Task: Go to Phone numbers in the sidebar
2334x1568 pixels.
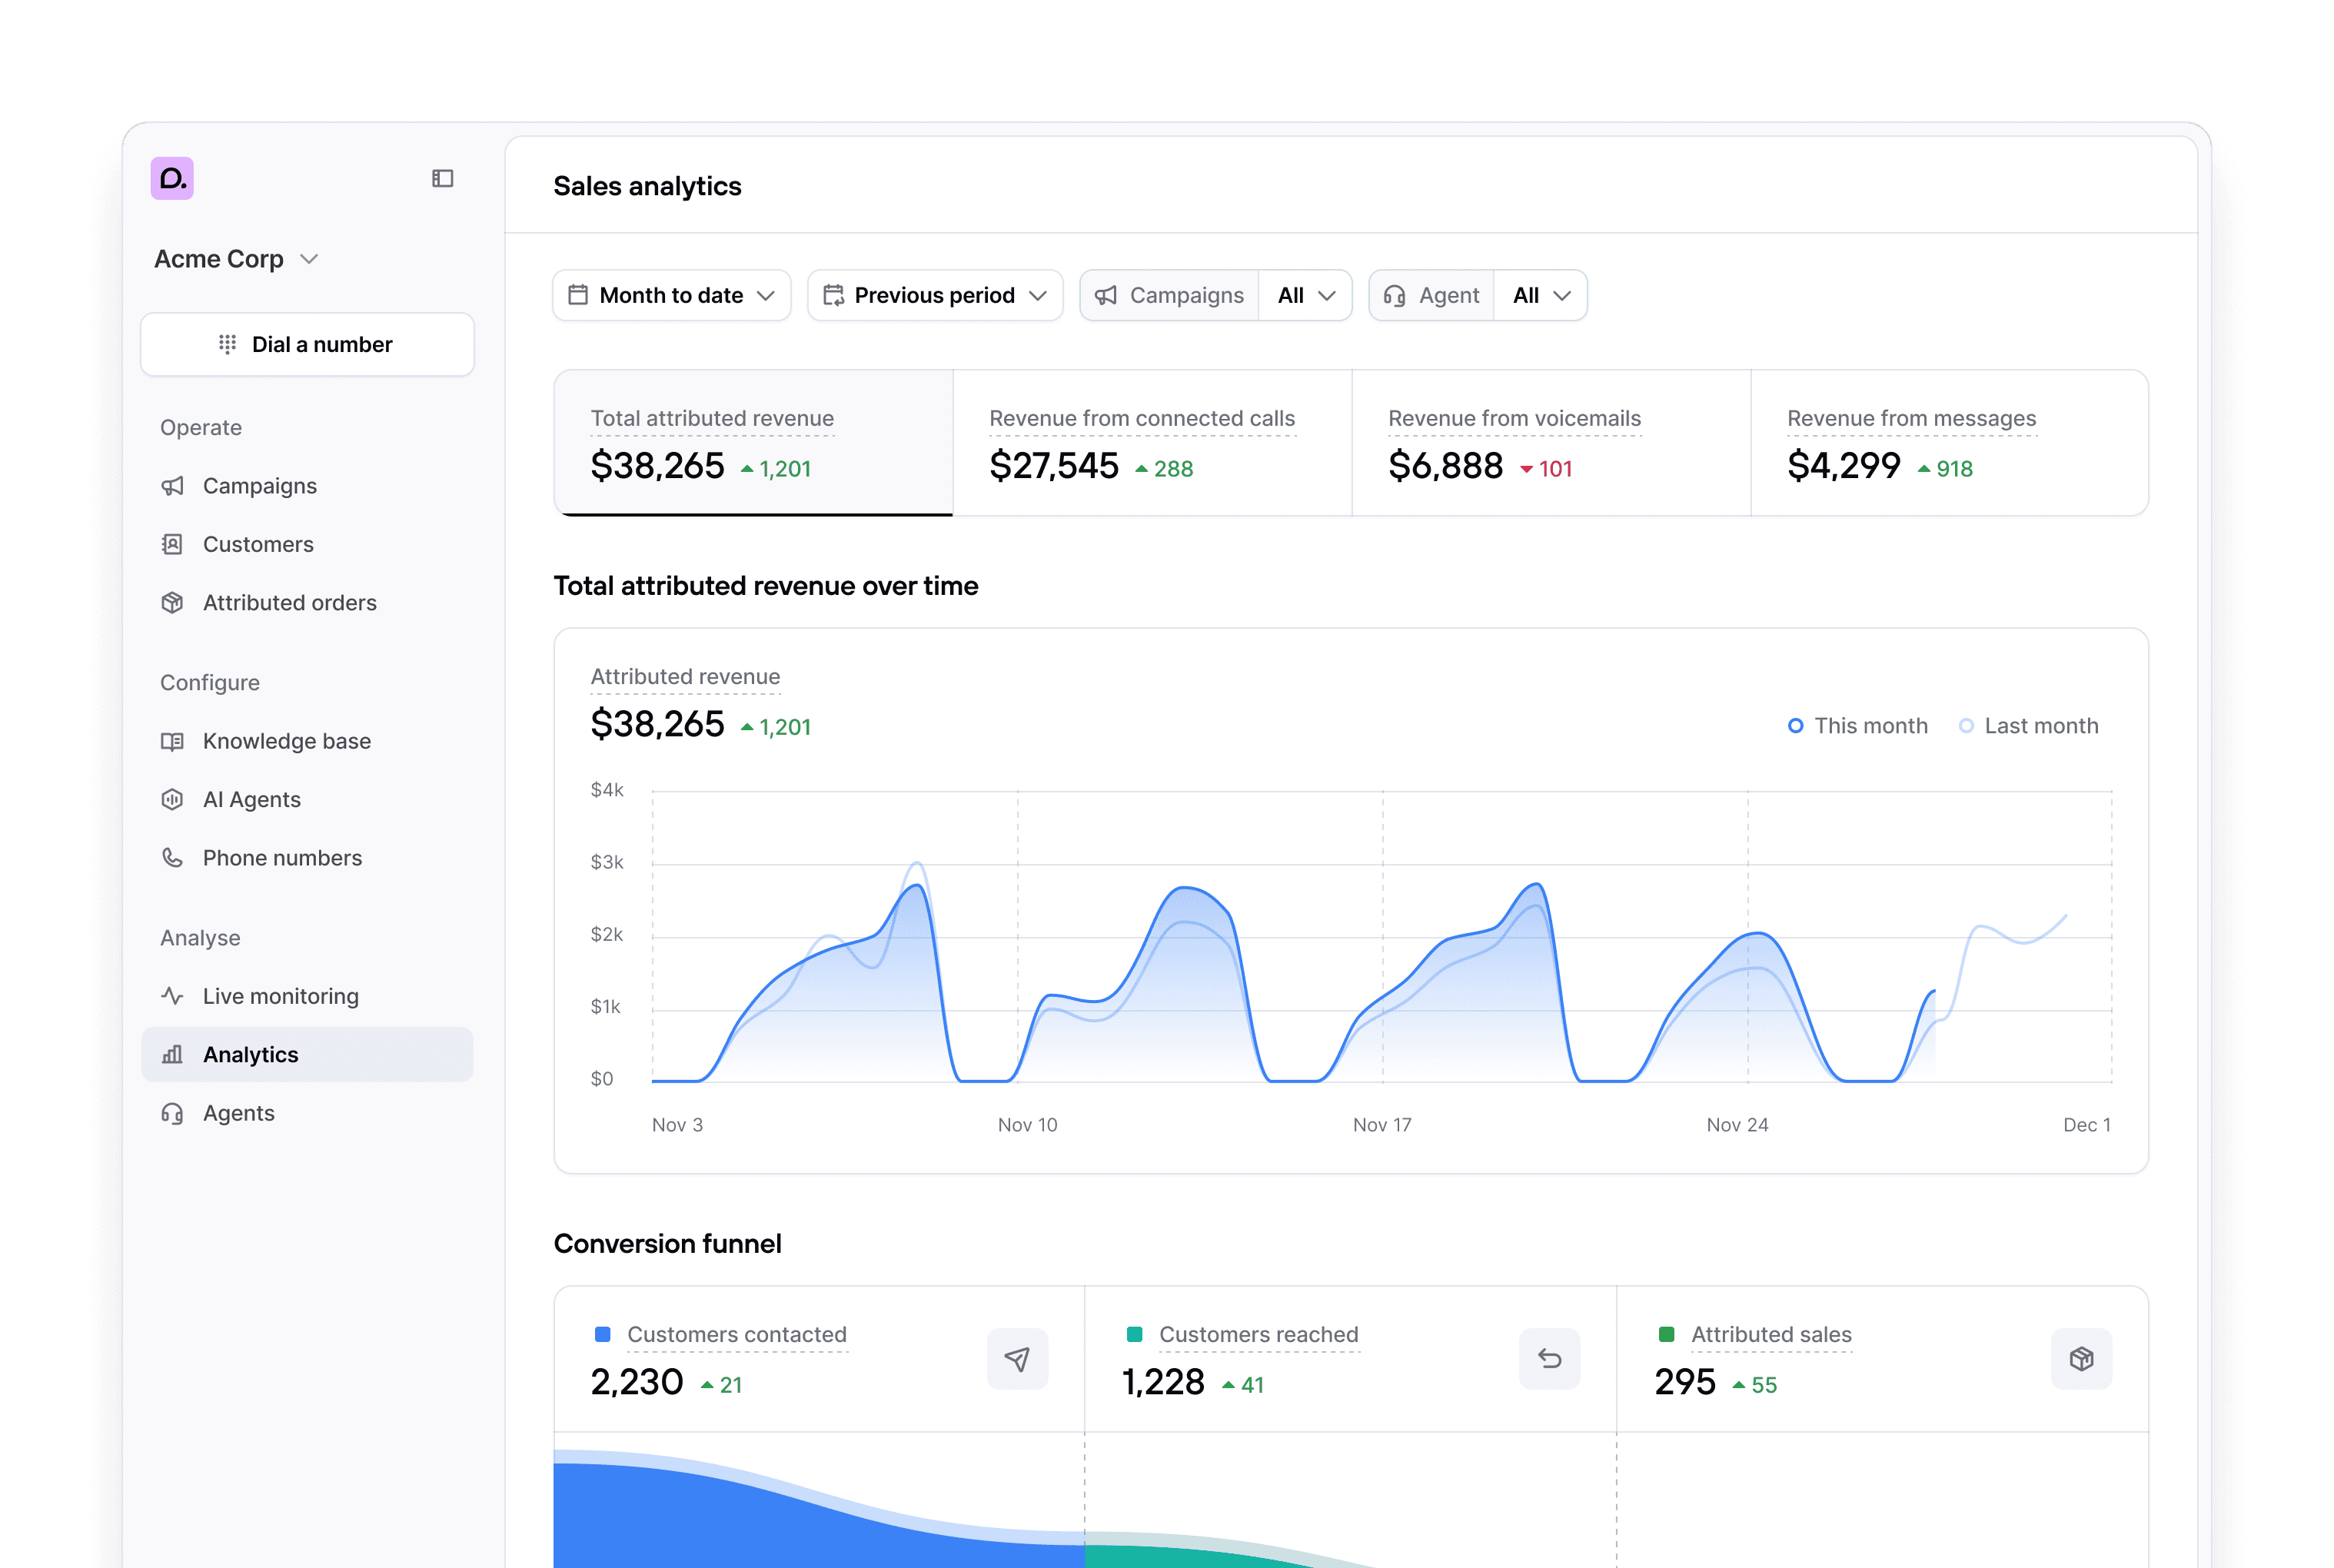Action: pyautogui.click(x=282, y=858)
